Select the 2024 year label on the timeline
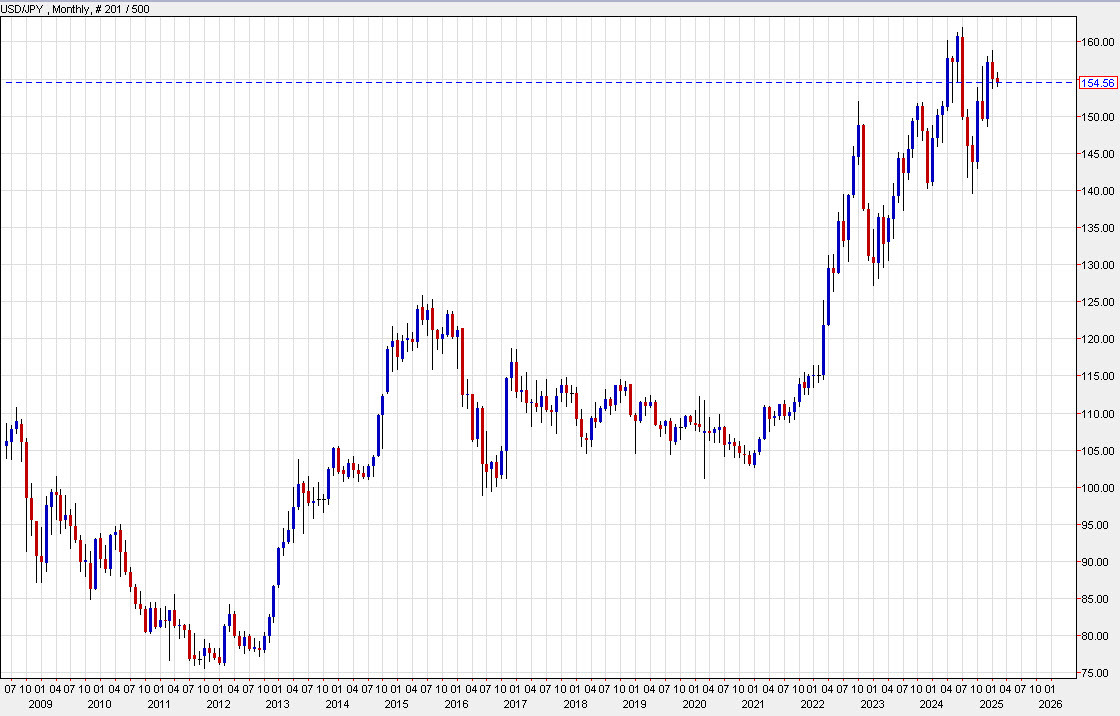 pos(933,704)
